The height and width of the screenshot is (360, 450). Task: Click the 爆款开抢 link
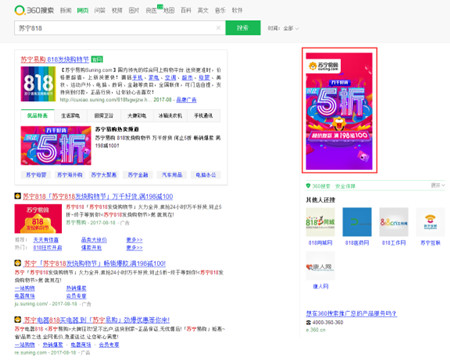[x=91, y=248]
